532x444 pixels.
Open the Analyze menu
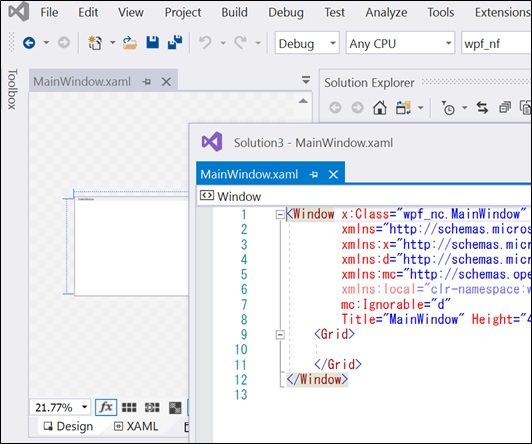click(x=386, y=13)
